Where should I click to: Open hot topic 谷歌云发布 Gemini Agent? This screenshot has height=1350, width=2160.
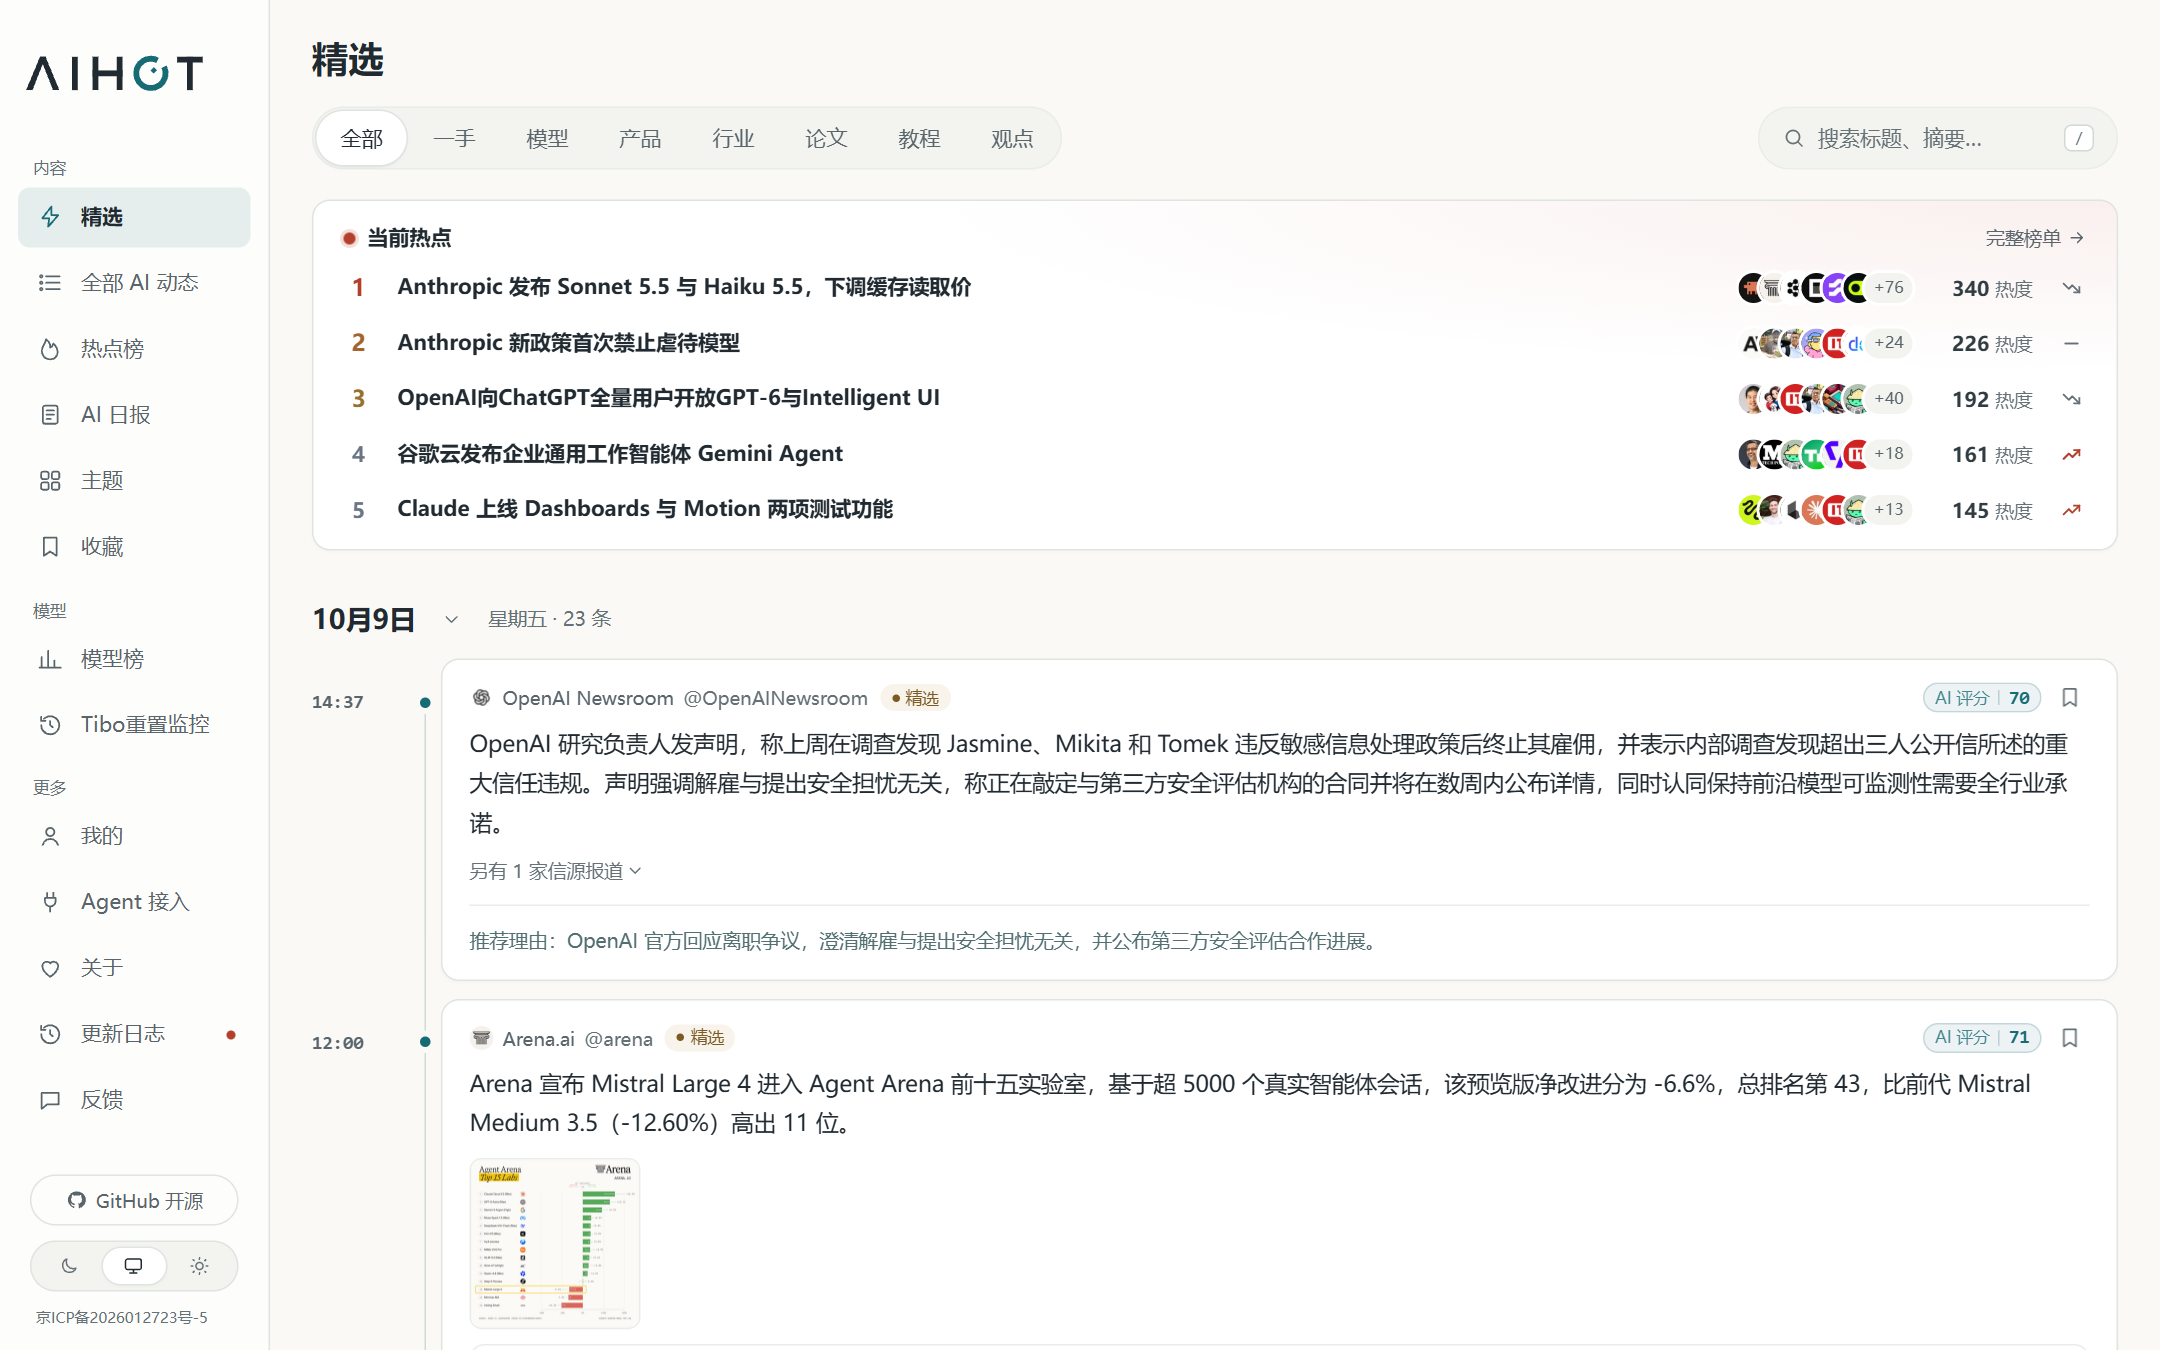point(620,454)
